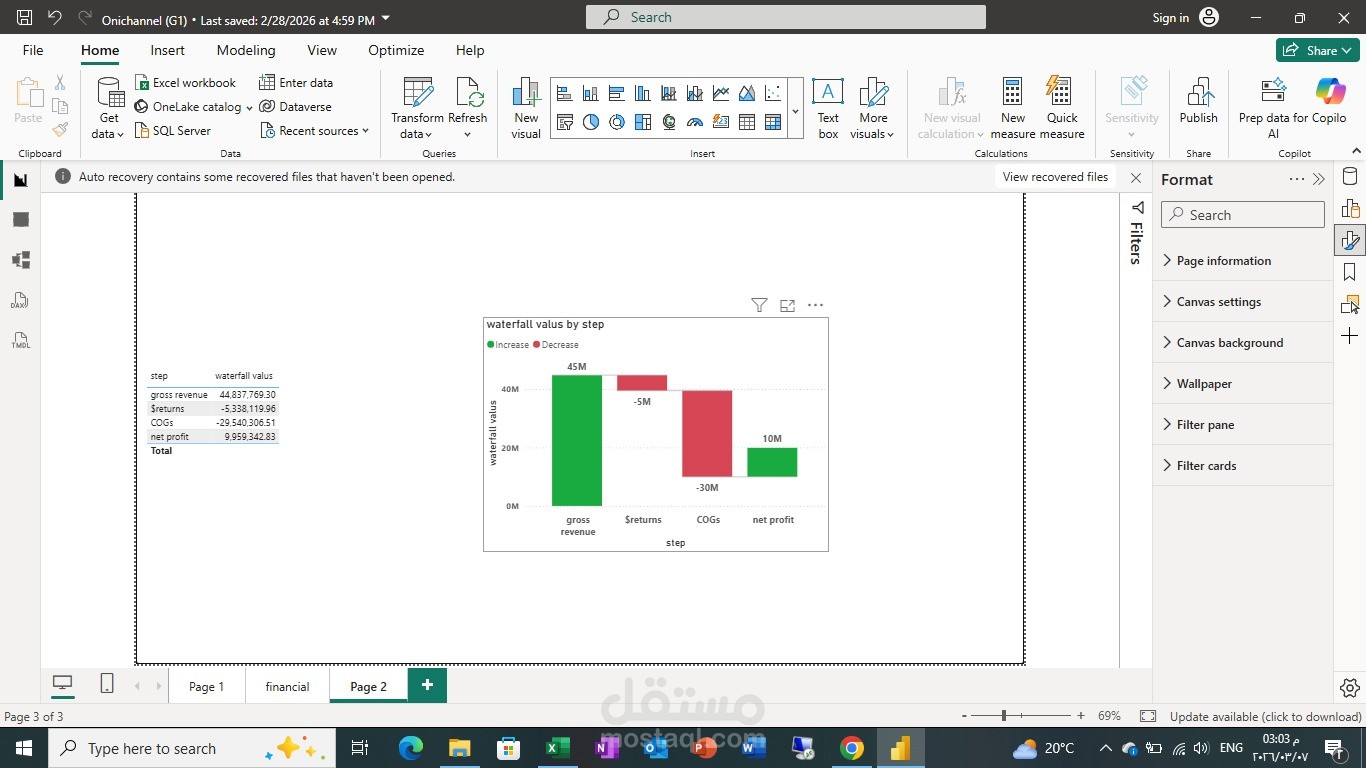
Task: Open the Format visual pane icon
Action: click(1351, 239)
